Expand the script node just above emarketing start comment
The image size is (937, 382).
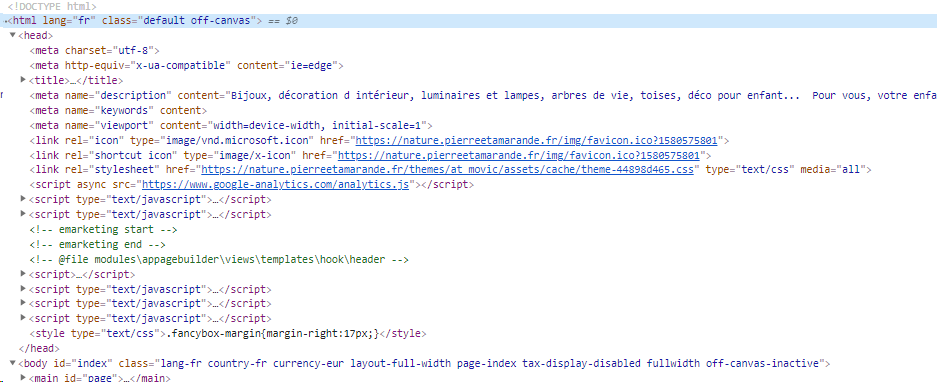click(23, 214)
